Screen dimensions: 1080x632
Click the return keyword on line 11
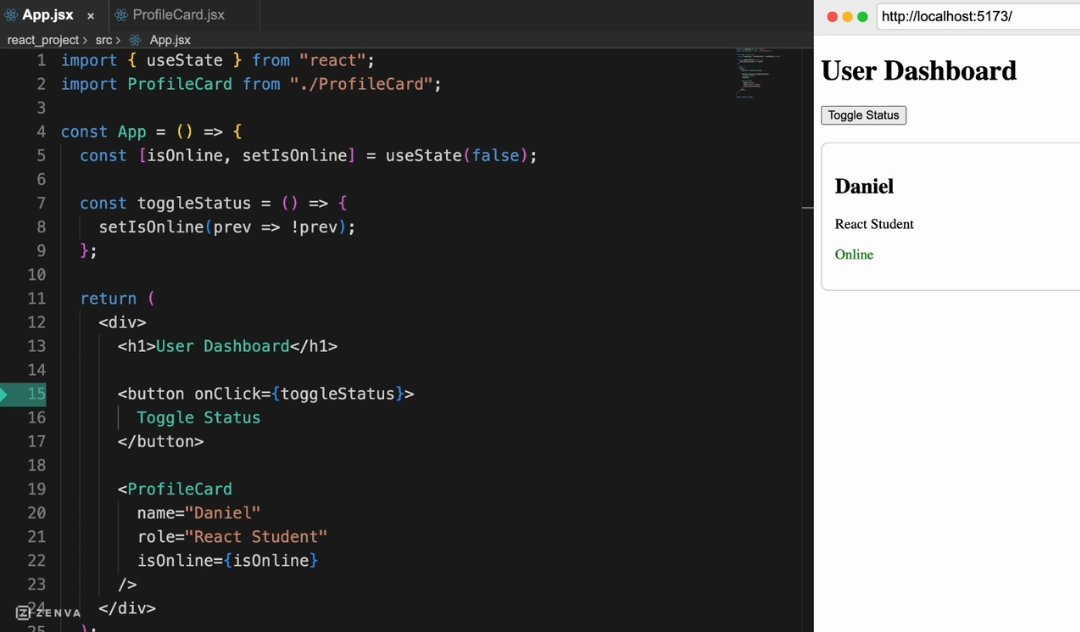tap(108, 299)
